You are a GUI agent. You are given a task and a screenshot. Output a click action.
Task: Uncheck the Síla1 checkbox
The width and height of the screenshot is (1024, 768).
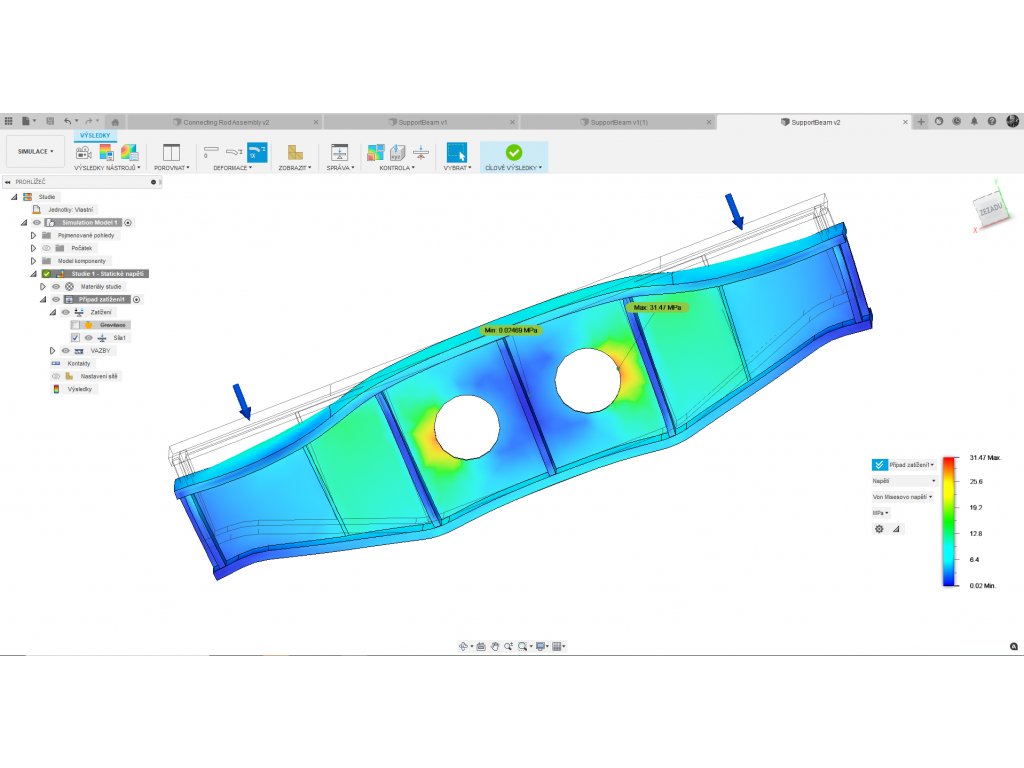(75, 338)
